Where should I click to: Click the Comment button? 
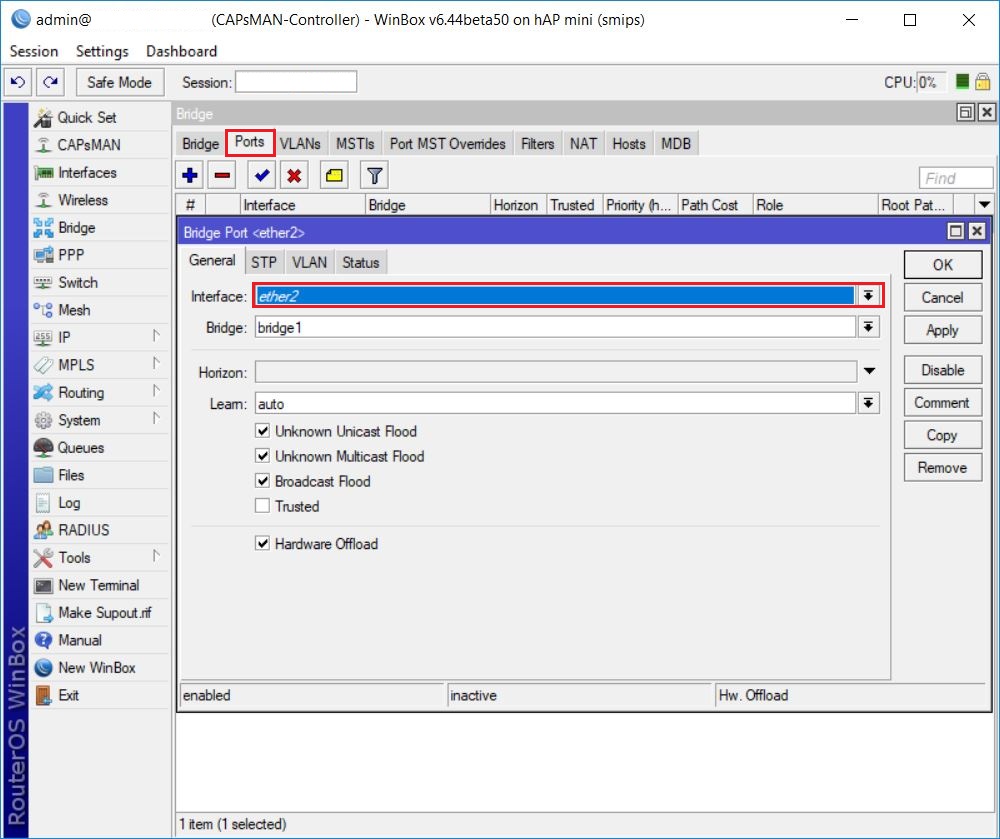click(x=943, y=402)
